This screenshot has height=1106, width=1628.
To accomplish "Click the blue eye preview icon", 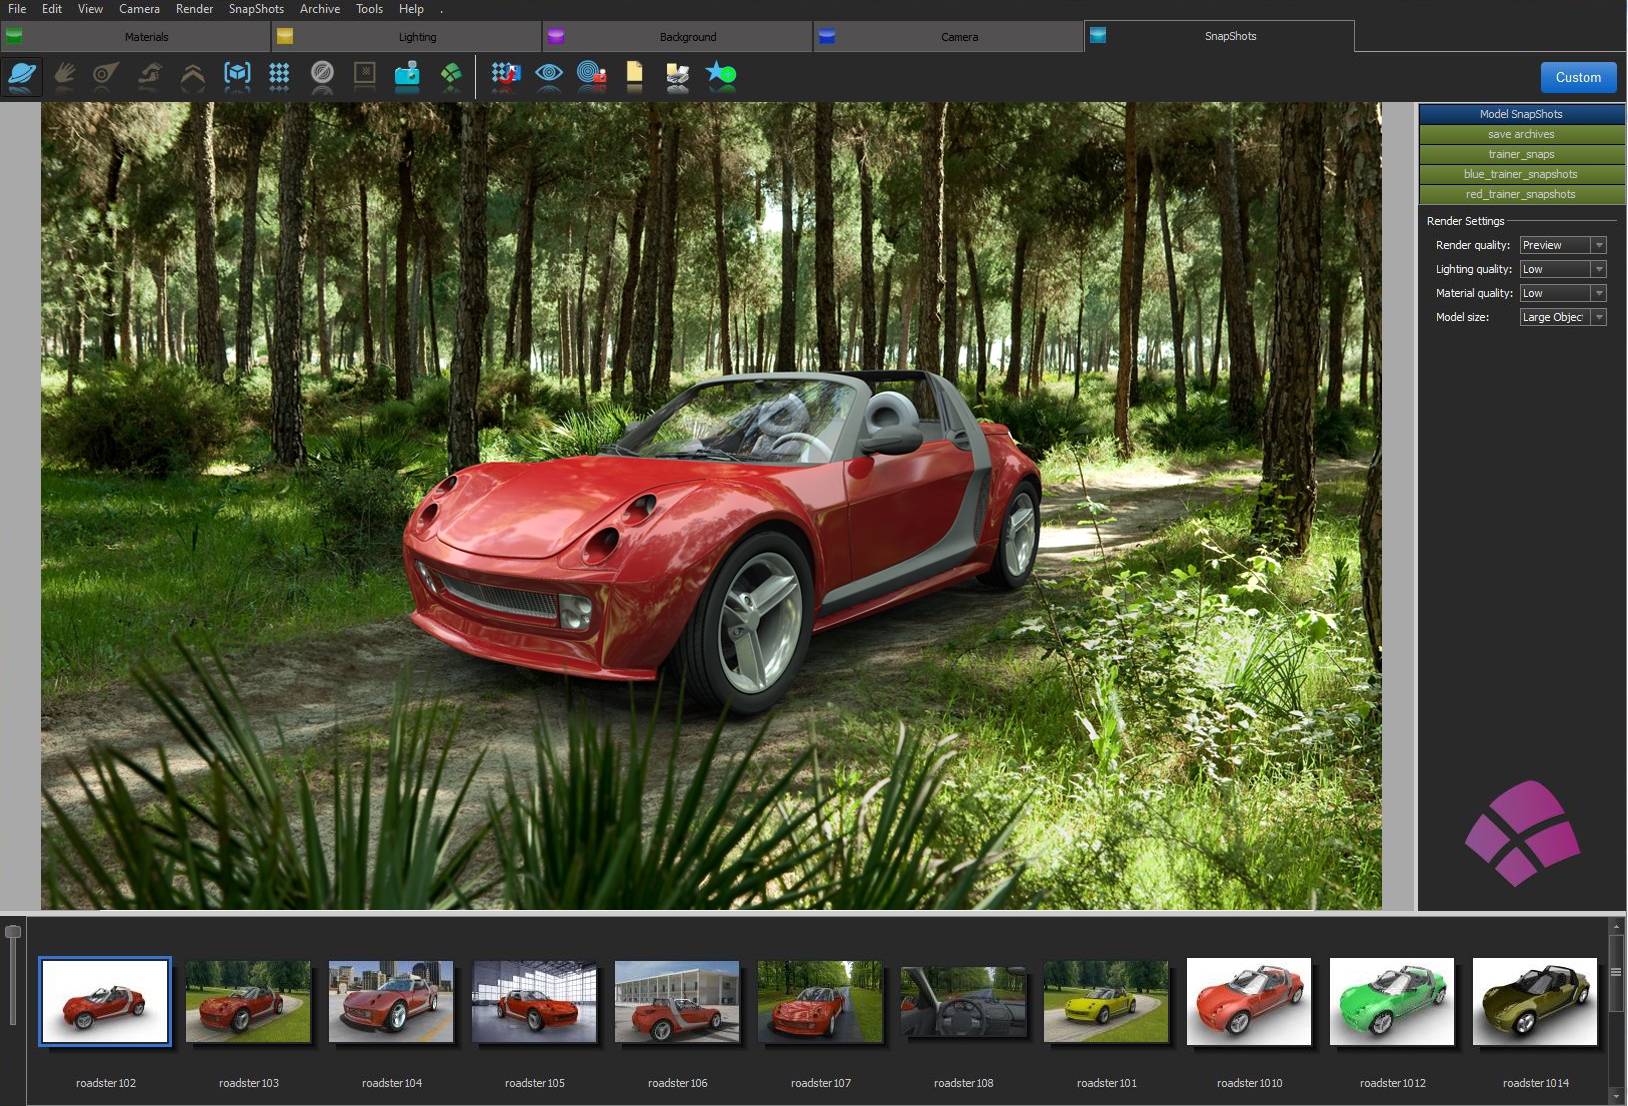I will pos(549,75).
